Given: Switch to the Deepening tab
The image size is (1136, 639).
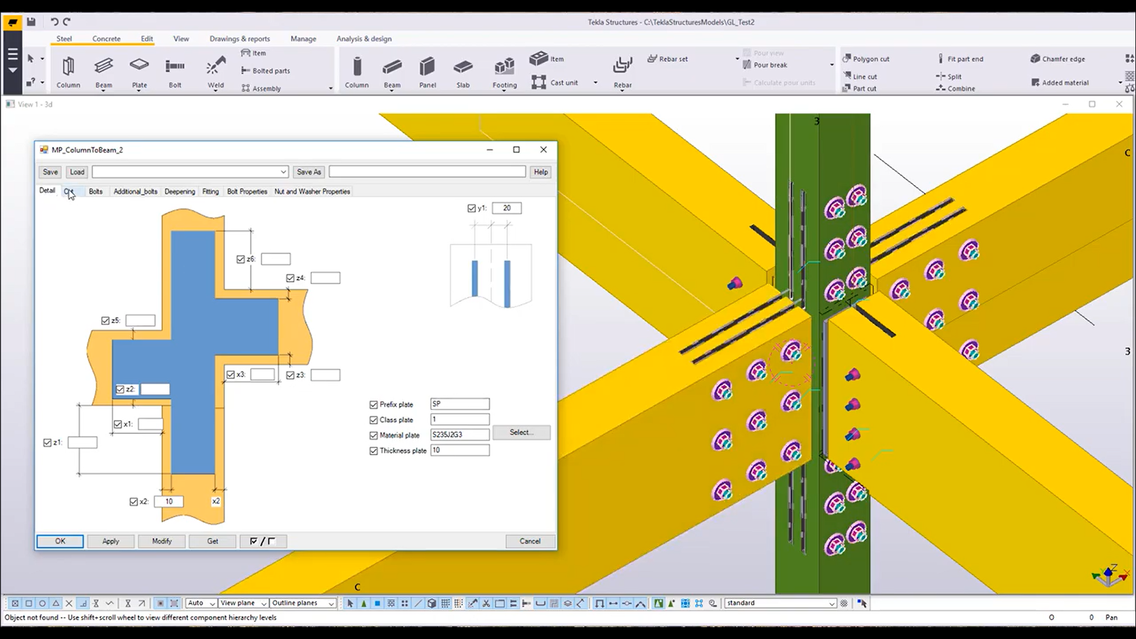Looking at the screenshot, I should pos(180,191).
